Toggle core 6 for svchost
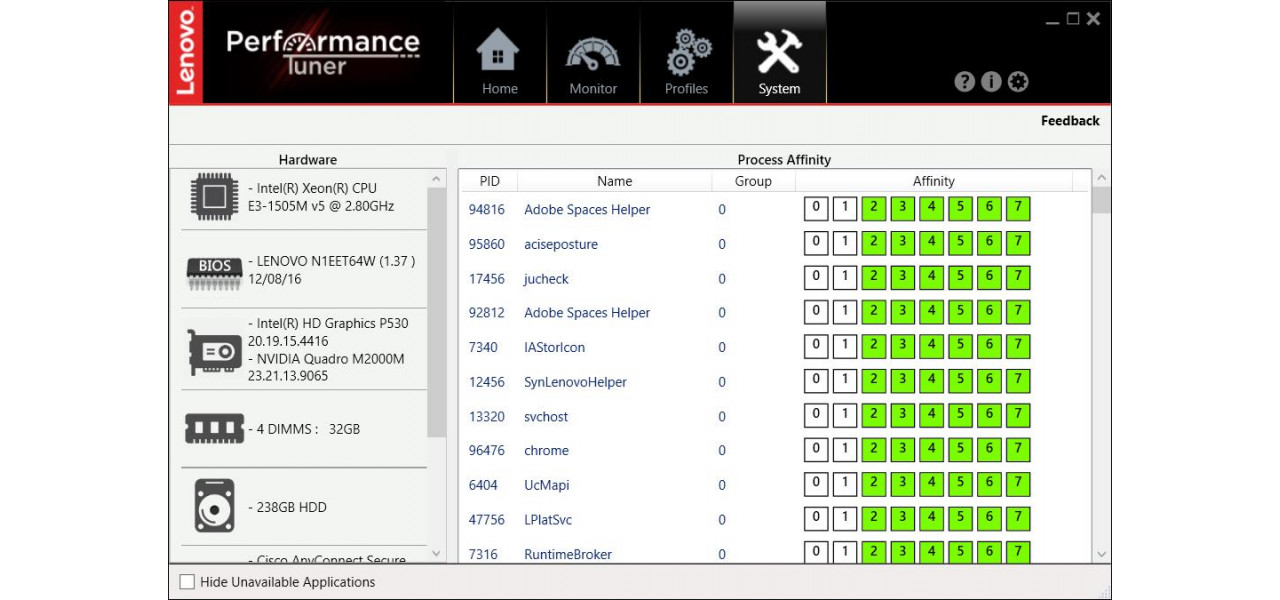This screenshot has height=600, width=1280. tap(989, 416)
